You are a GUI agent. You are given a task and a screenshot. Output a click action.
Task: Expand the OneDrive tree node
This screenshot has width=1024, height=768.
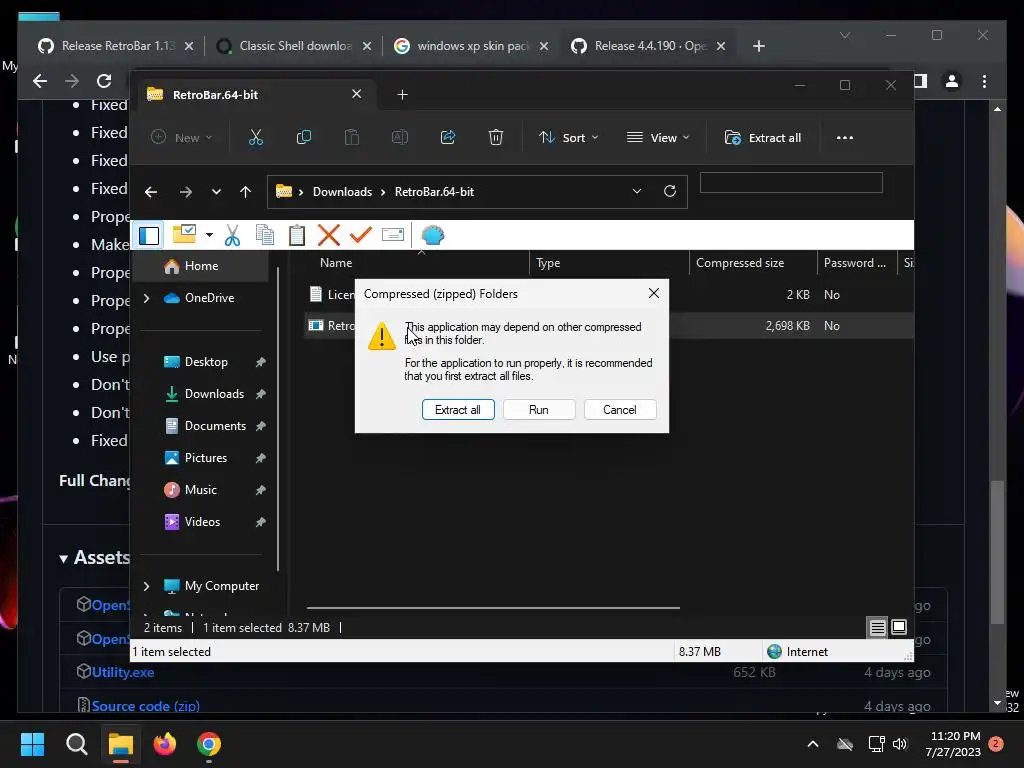click(x=146, y=298)
